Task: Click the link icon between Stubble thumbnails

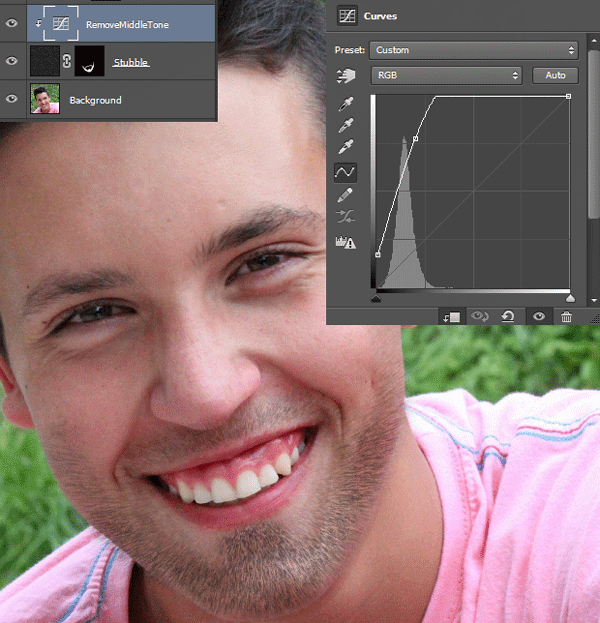Action: [x=67, y=62]
